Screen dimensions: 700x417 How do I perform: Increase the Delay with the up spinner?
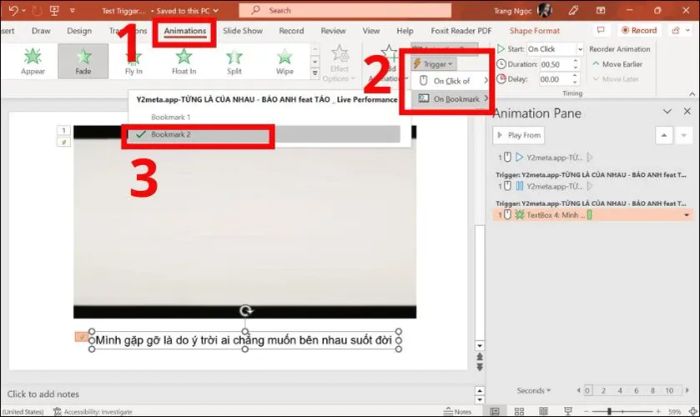(575, 76)
